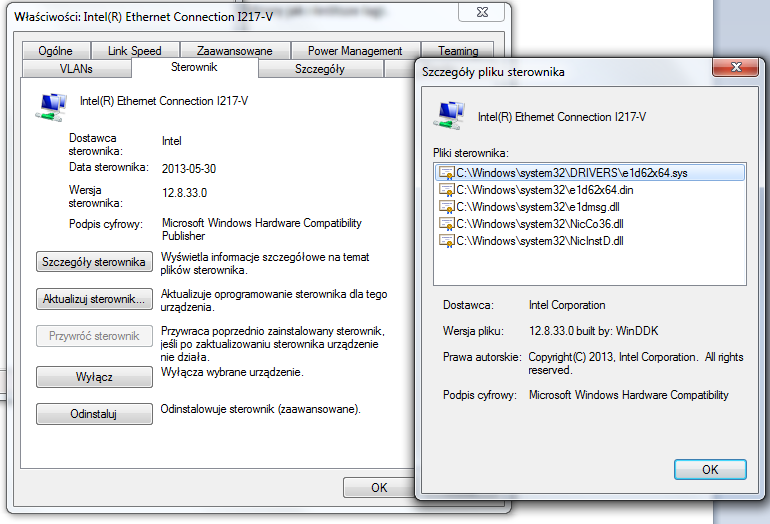Select the e1d62x64.din file row
This screenshot has width=770, height=524.
tap(589, 190)
